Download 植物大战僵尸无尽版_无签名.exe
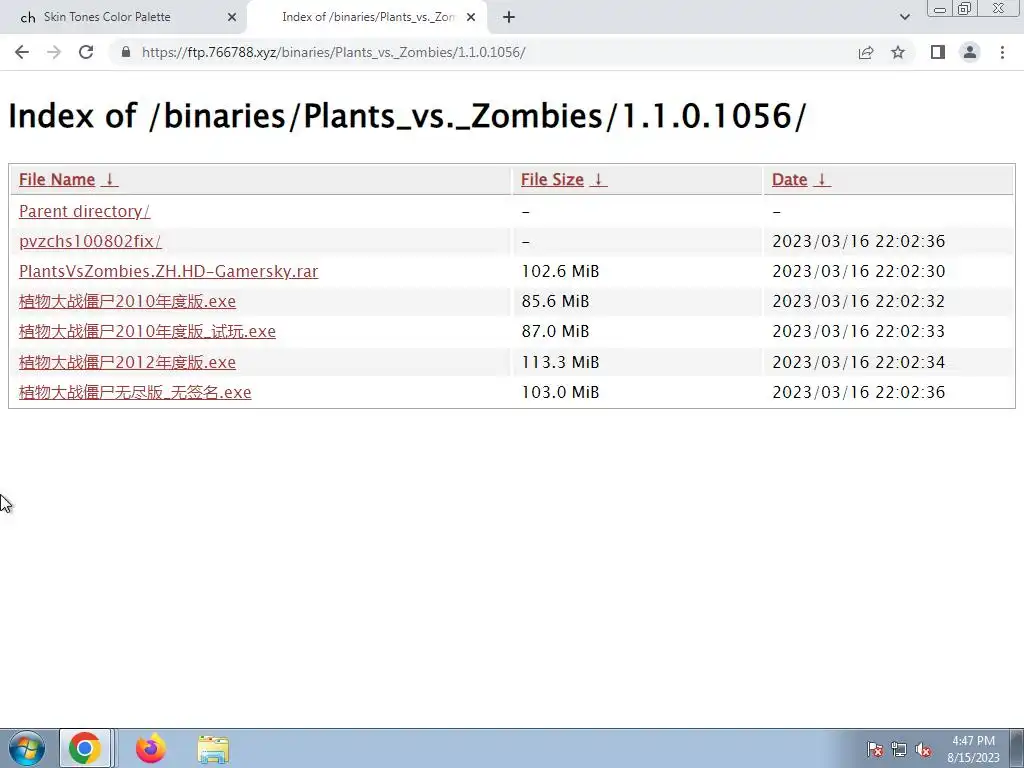The image size is (1024, 768). point(135,392)
